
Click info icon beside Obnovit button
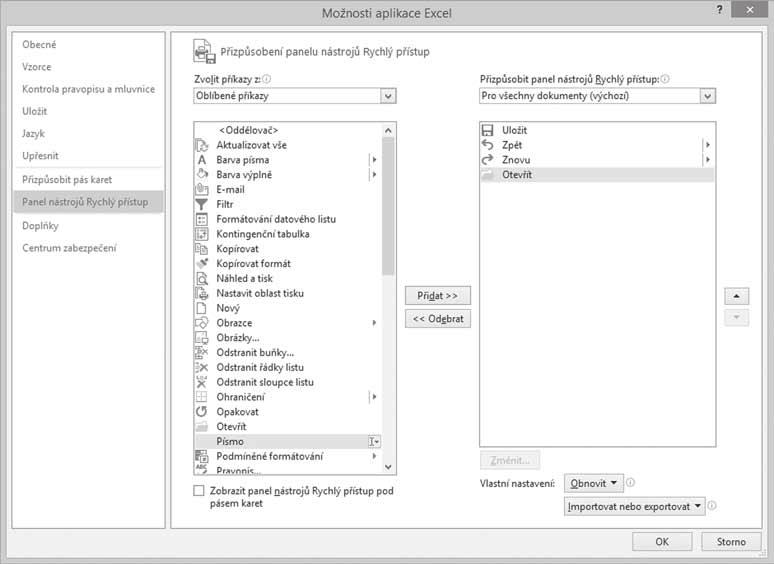[630, 483]
